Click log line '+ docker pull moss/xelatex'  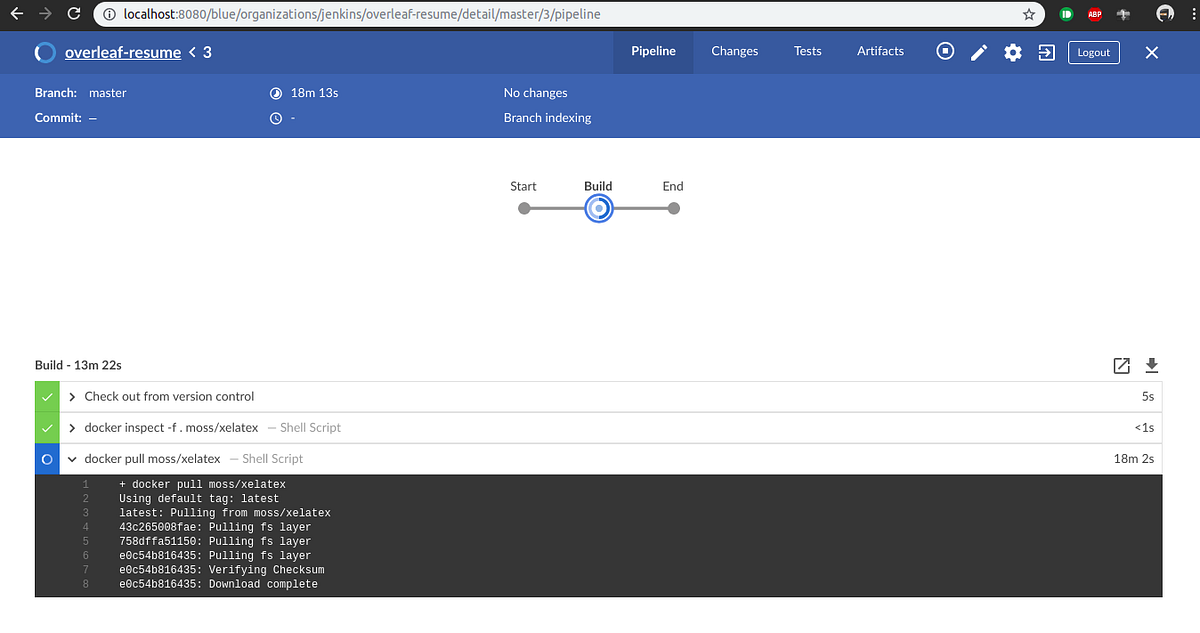(202, 485)
